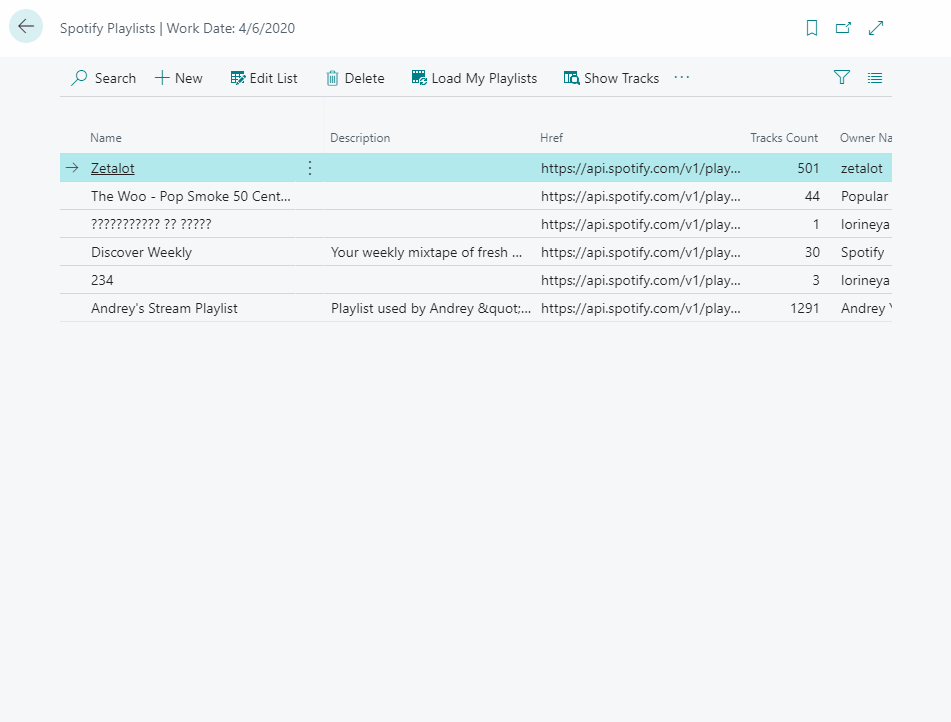Click owner name Spotify cell
Viewport: 951px width, 722px height.
tap(862, 252)
